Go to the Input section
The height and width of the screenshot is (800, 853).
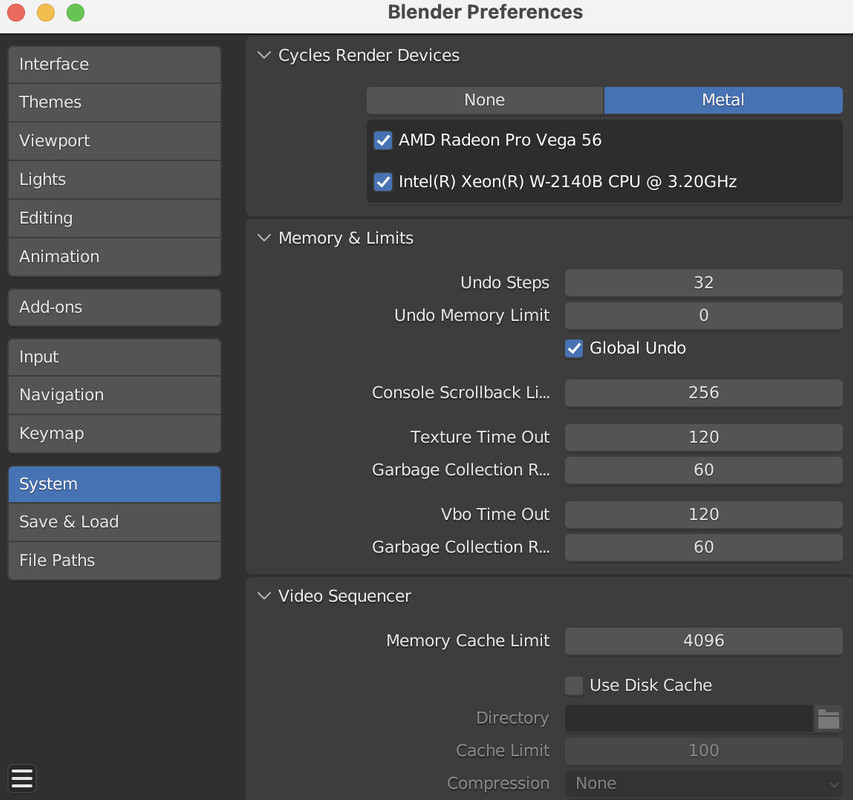tap(114, 357)
